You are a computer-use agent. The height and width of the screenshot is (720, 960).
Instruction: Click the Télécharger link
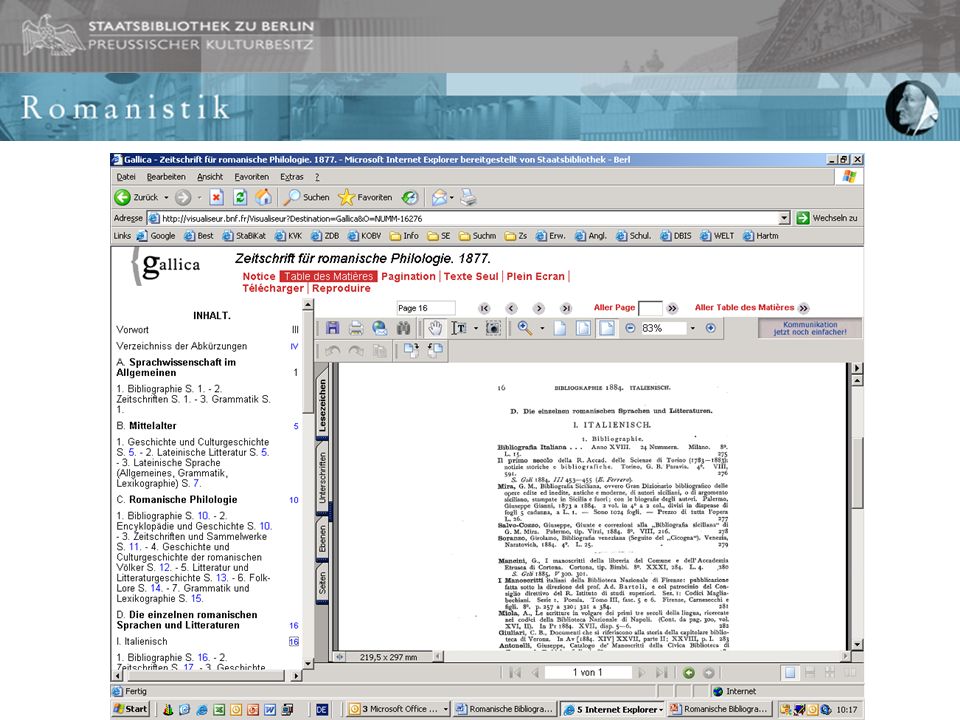273,288
